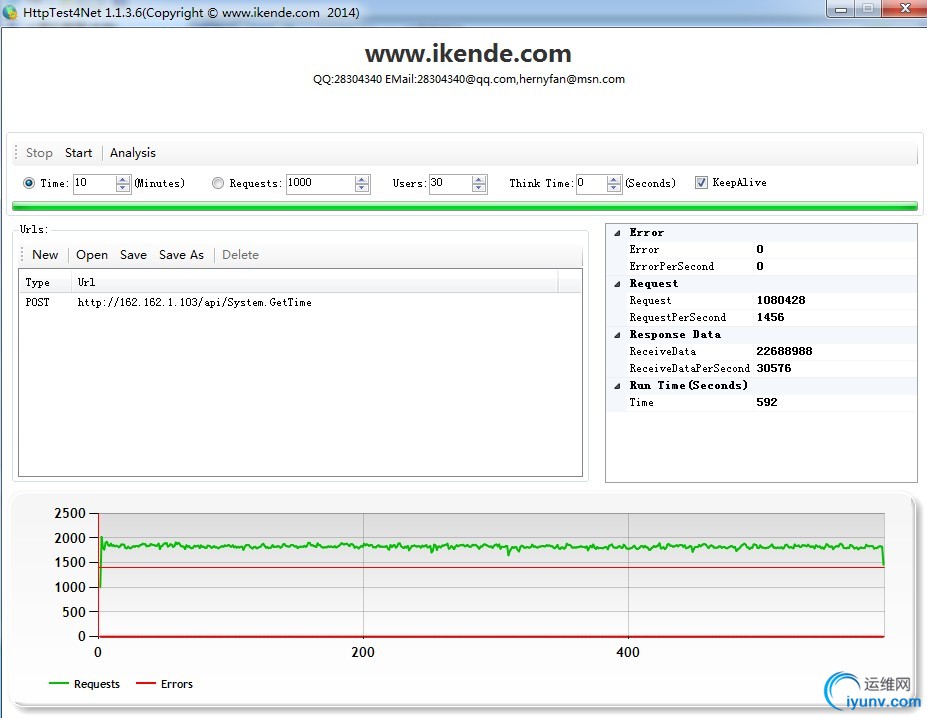
Task: Click the POST type cell
Action: tap(37, 302)
